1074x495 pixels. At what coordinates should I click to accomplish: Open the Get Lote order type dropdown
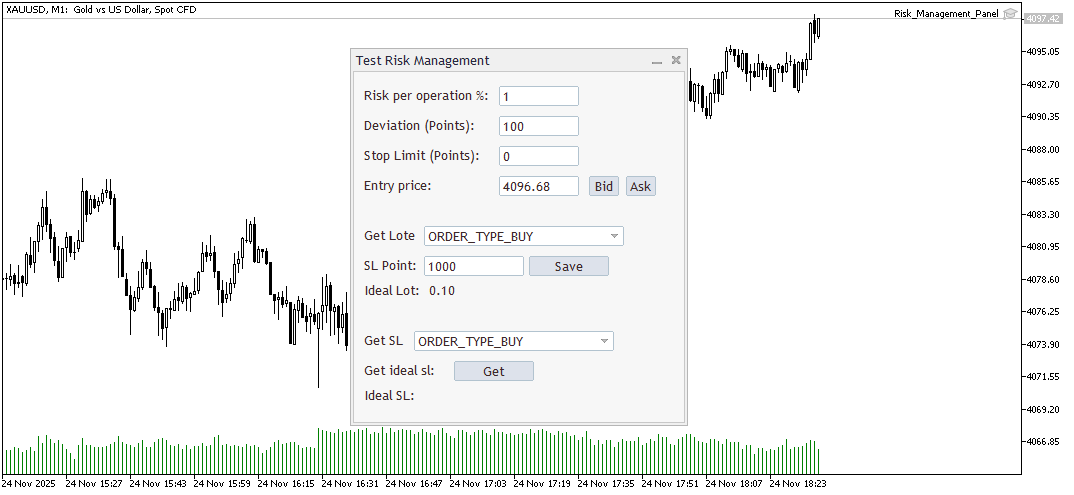point(524,237)
